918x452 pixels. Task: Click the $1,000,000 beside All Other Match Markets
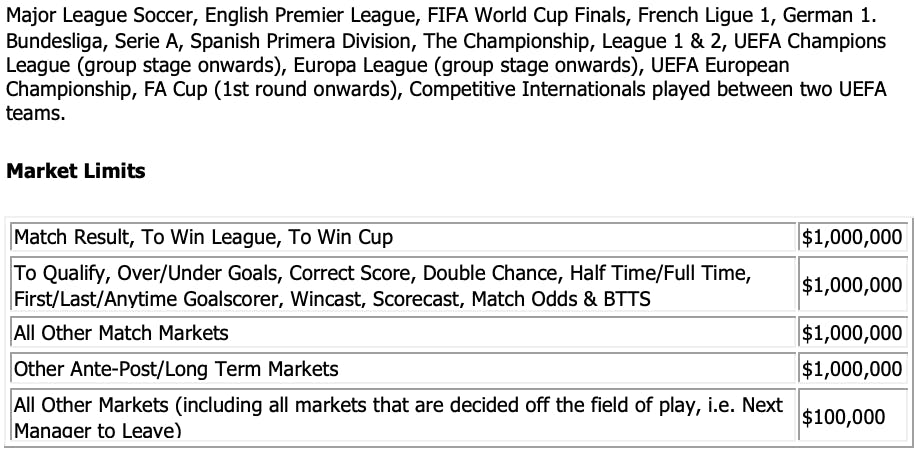852,333
